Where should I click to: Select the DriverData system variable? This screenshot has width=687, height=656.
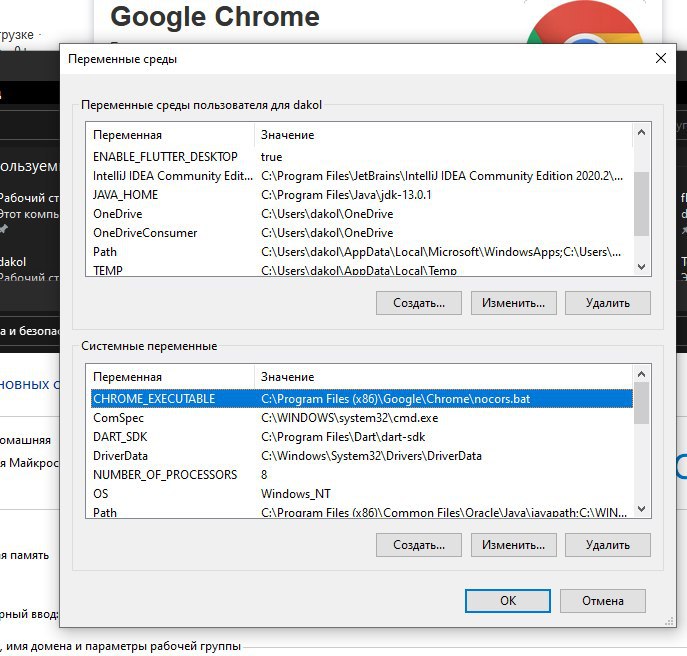coord(361,456)
